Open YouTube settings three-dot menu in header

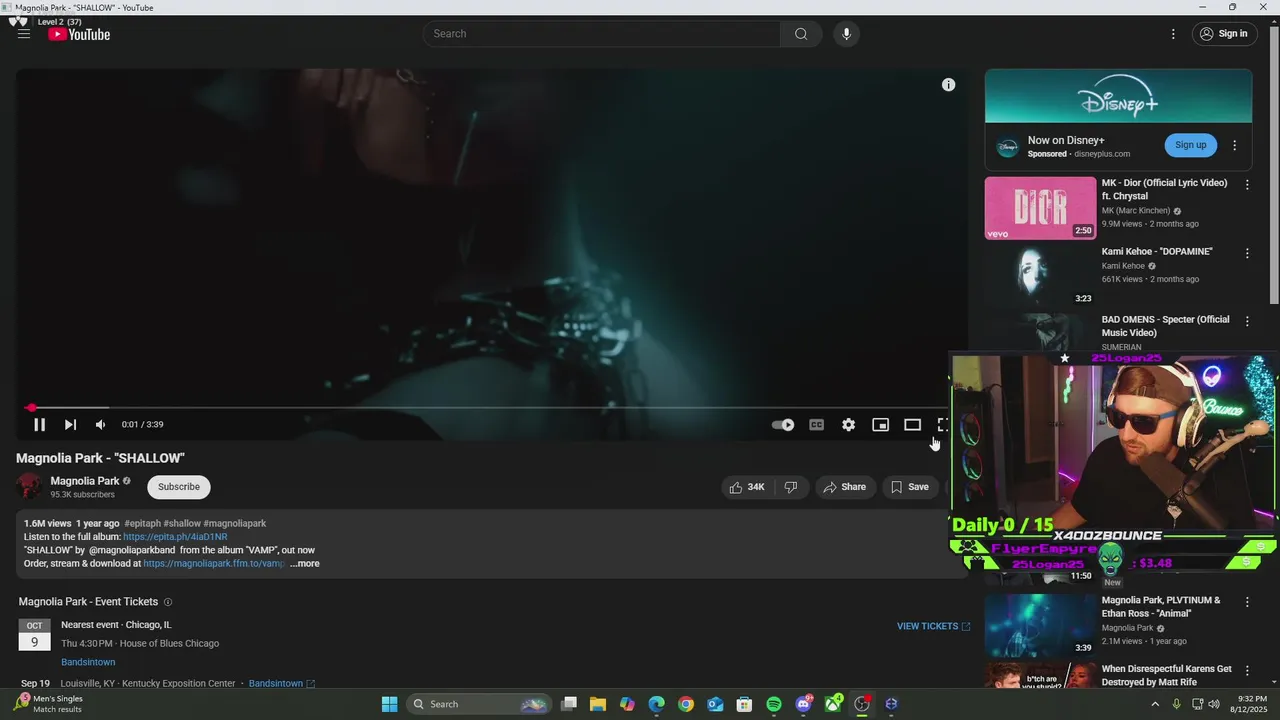point(1173,34)
